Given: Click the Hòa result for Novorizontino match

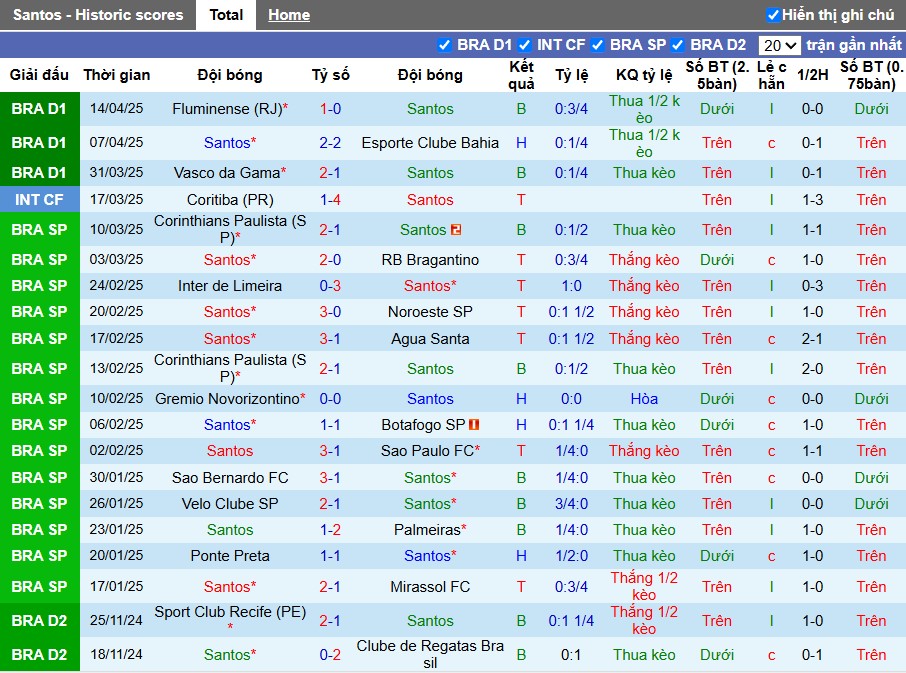Looking at the screenshot, I should (x=644, y=399).
